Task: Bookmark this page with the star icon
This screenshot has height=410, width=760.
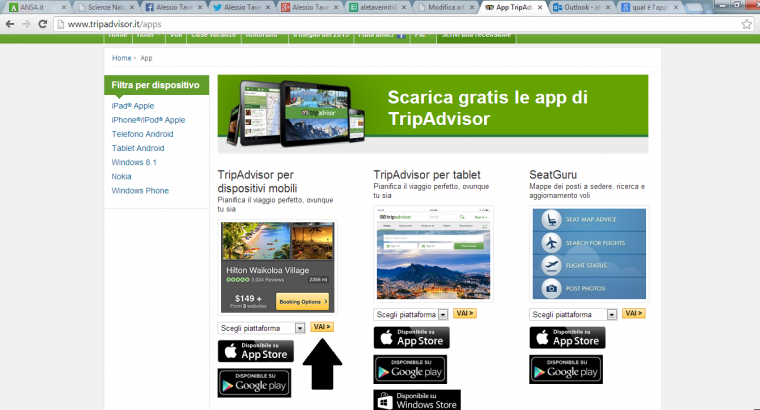Action: pos(747,24)
